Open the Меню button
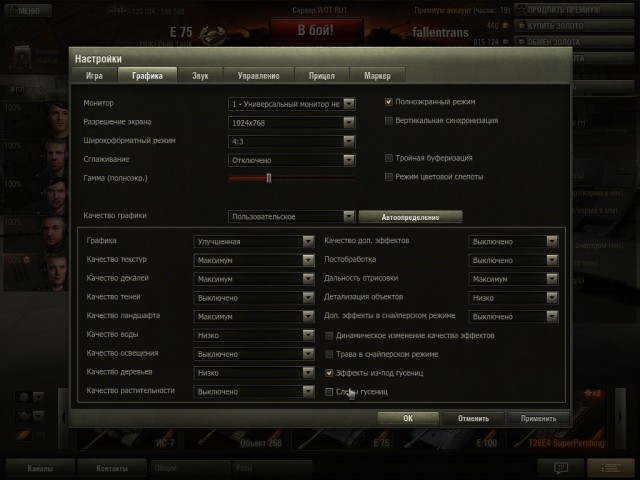 click(28, 10)
